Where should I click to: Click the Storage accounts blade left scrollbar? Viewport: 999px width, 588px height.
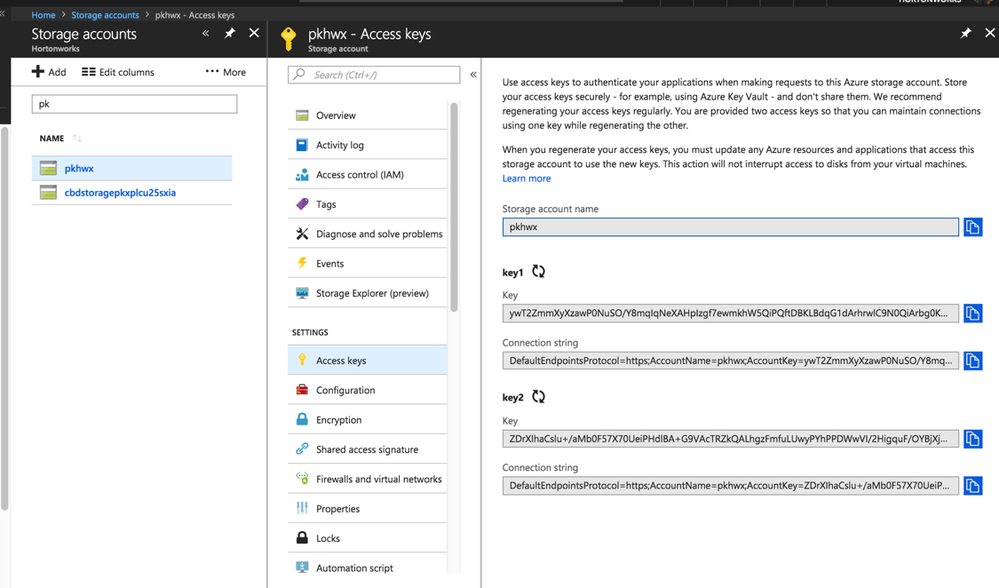coord(4,319)
